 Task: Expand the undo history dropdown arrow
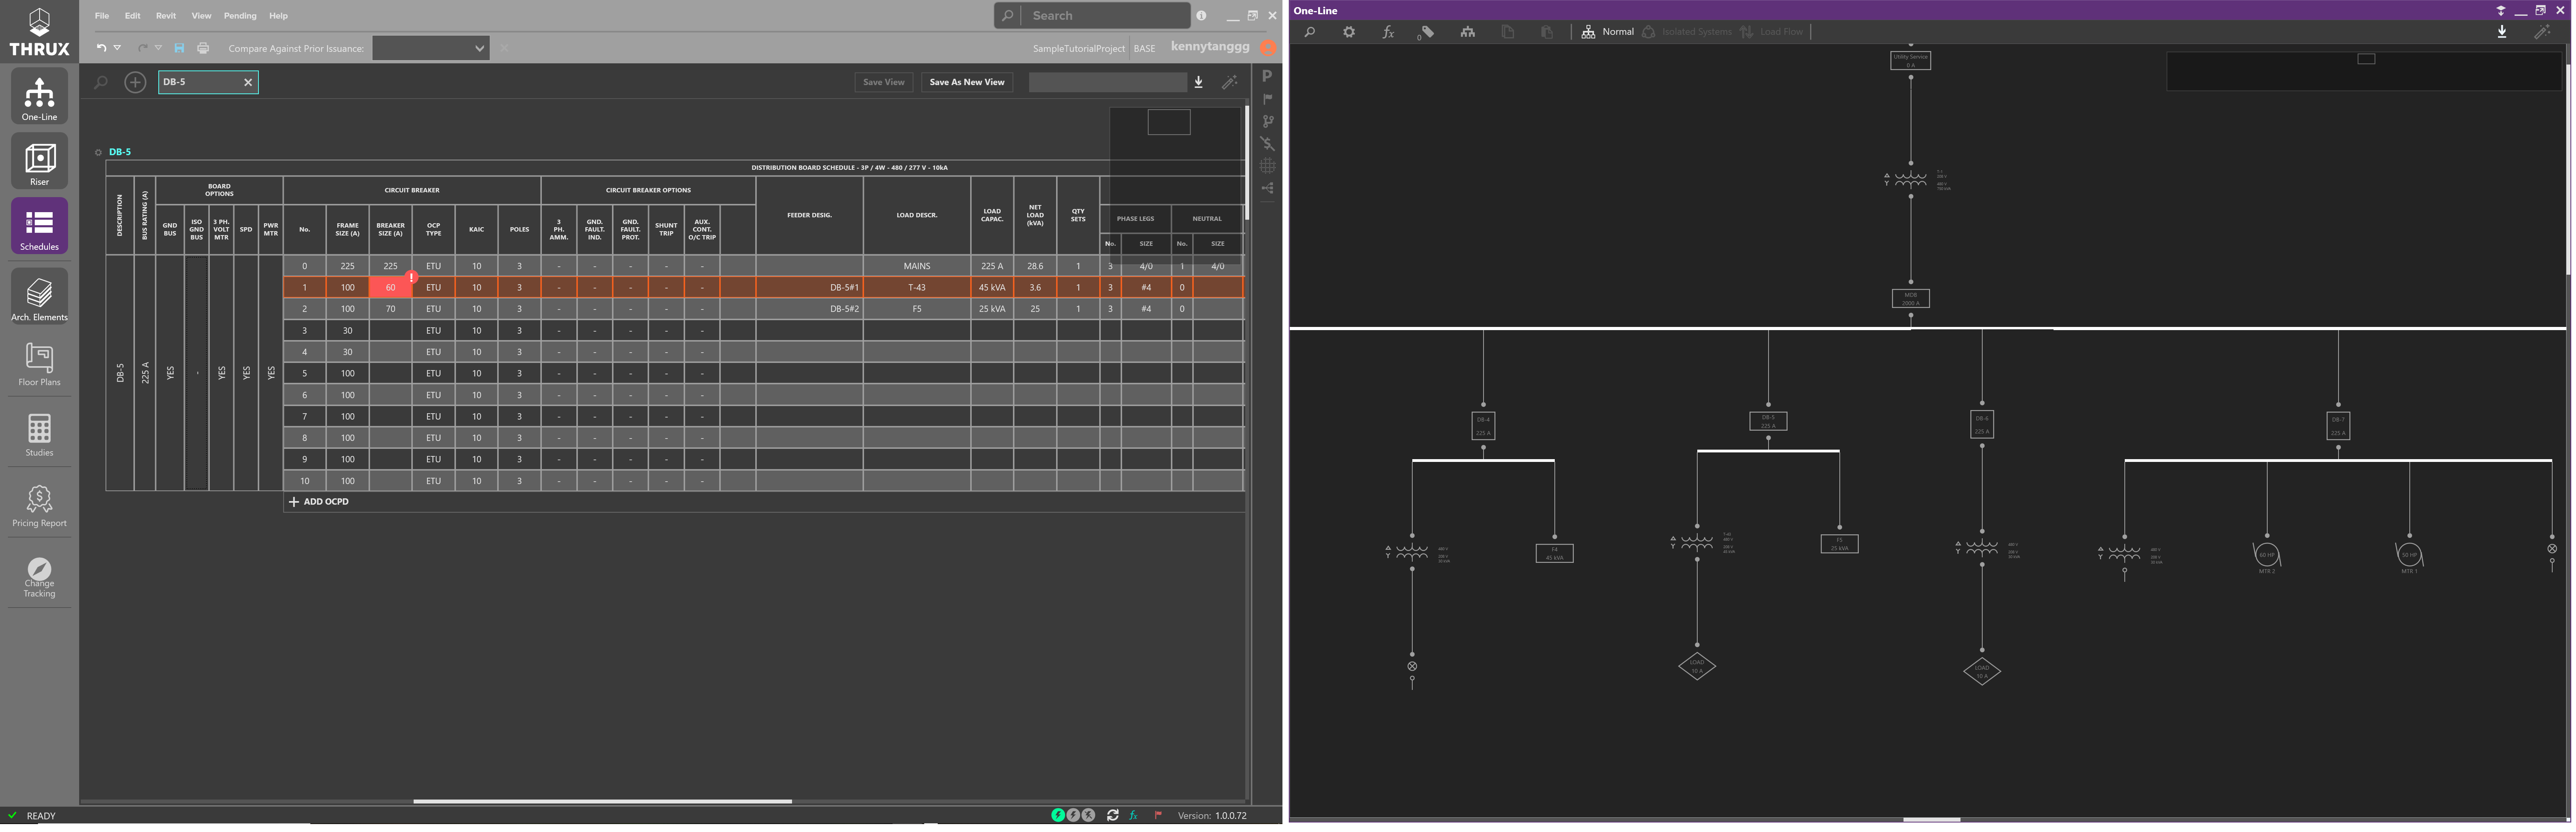(x=117, y=48)
